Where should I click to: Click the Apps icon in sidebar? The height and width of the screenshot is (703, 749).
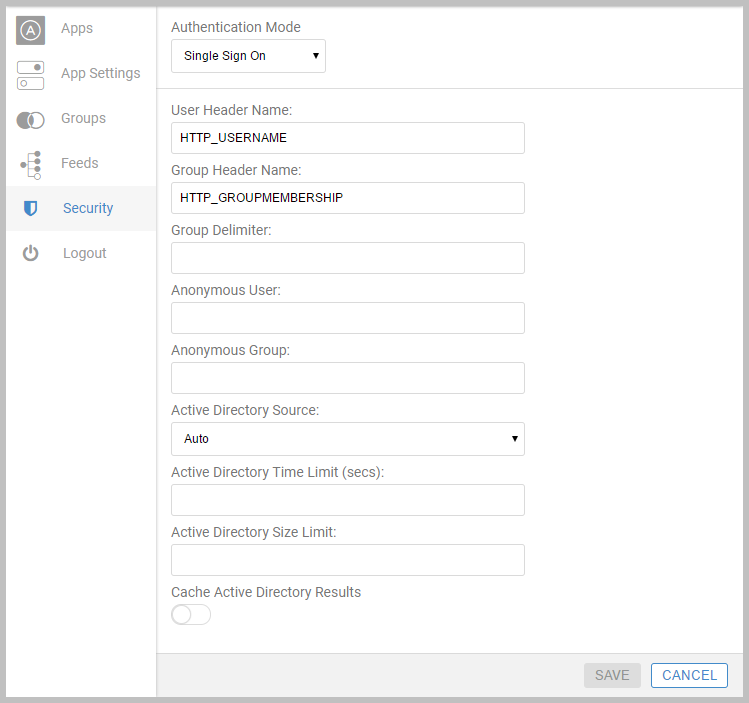(x=31, y=30)
